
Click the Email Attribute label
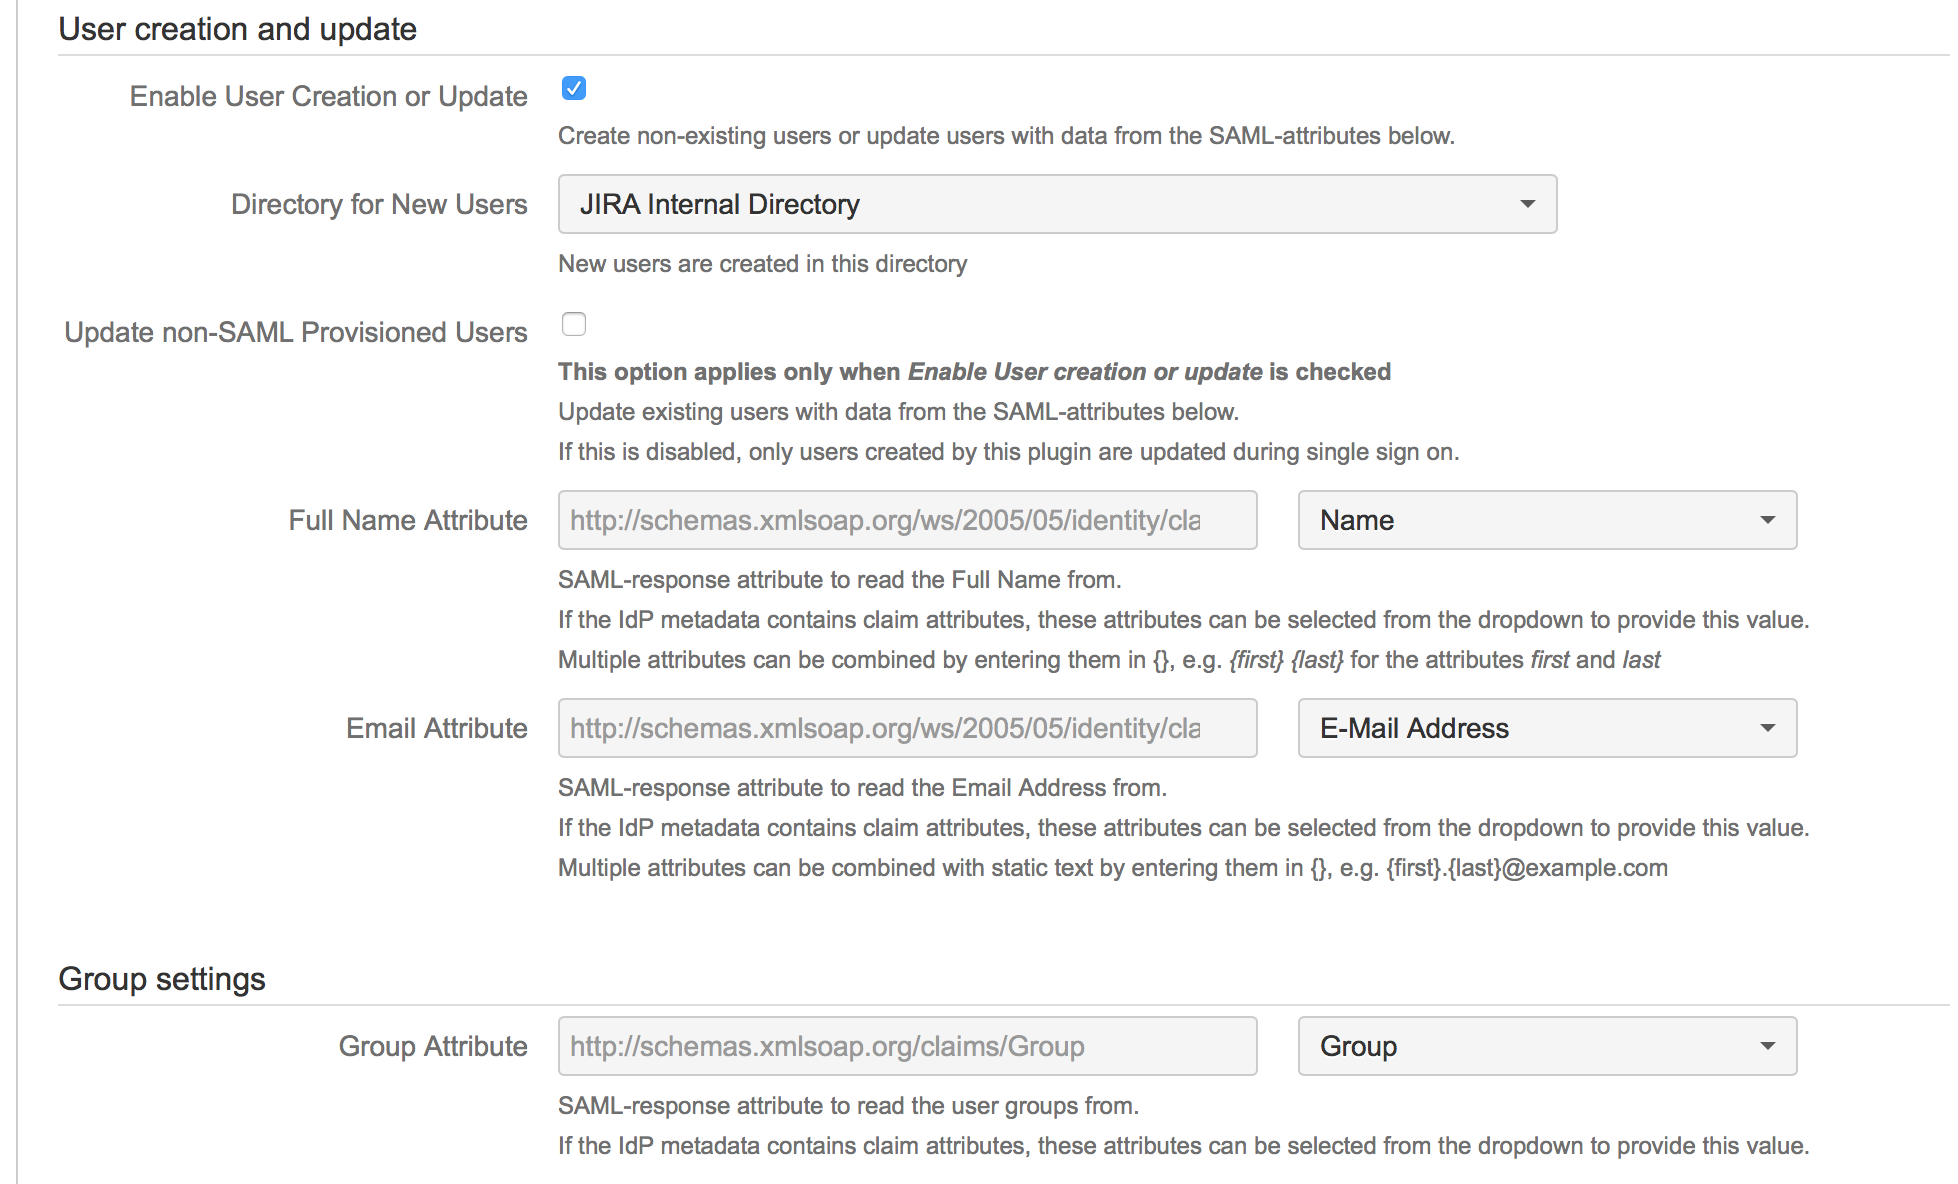[x=436, y=728]
